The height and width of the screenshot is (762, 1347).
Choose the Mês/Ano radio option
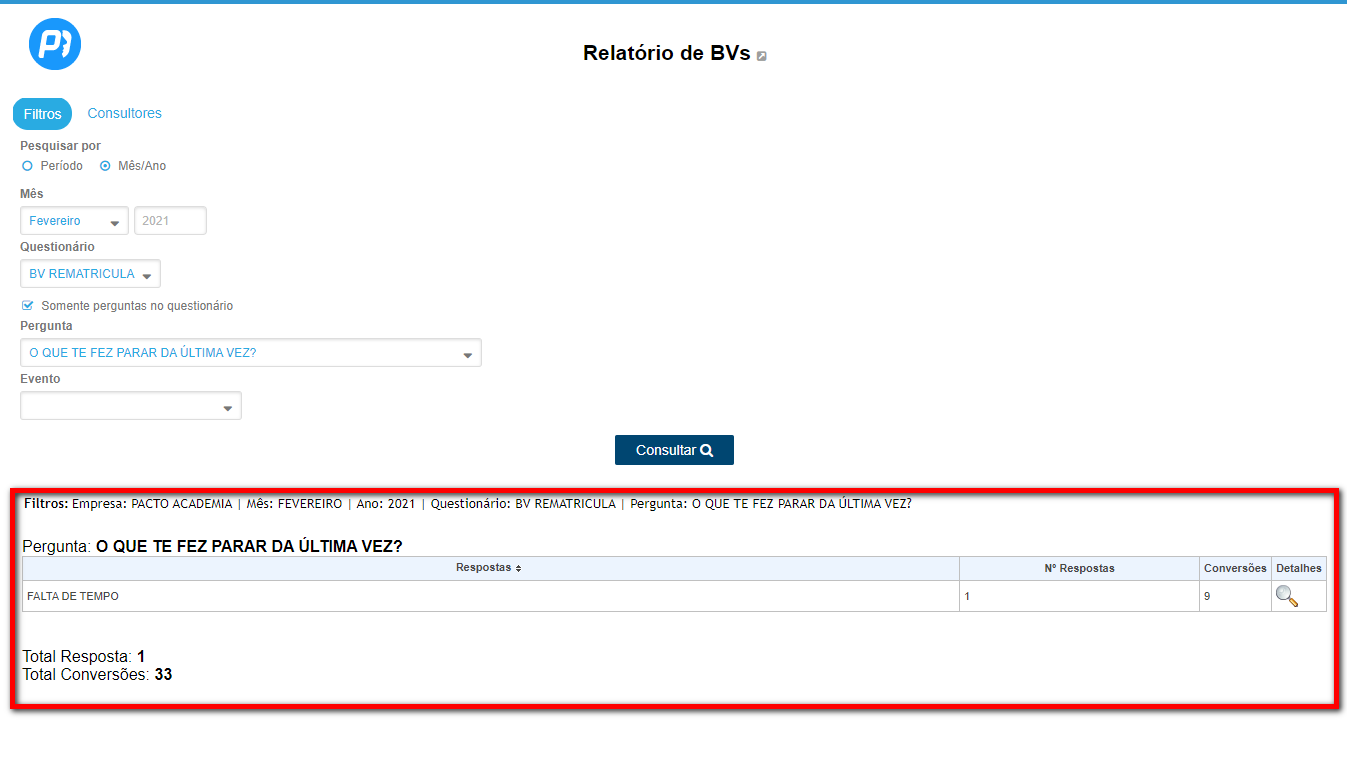point(105,166)
